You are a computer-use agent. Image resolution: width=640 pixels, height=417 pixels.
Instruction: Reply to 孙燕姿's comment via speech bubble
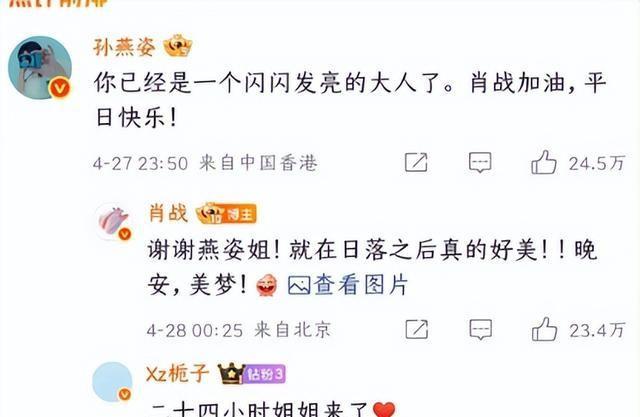pos(480,162)
